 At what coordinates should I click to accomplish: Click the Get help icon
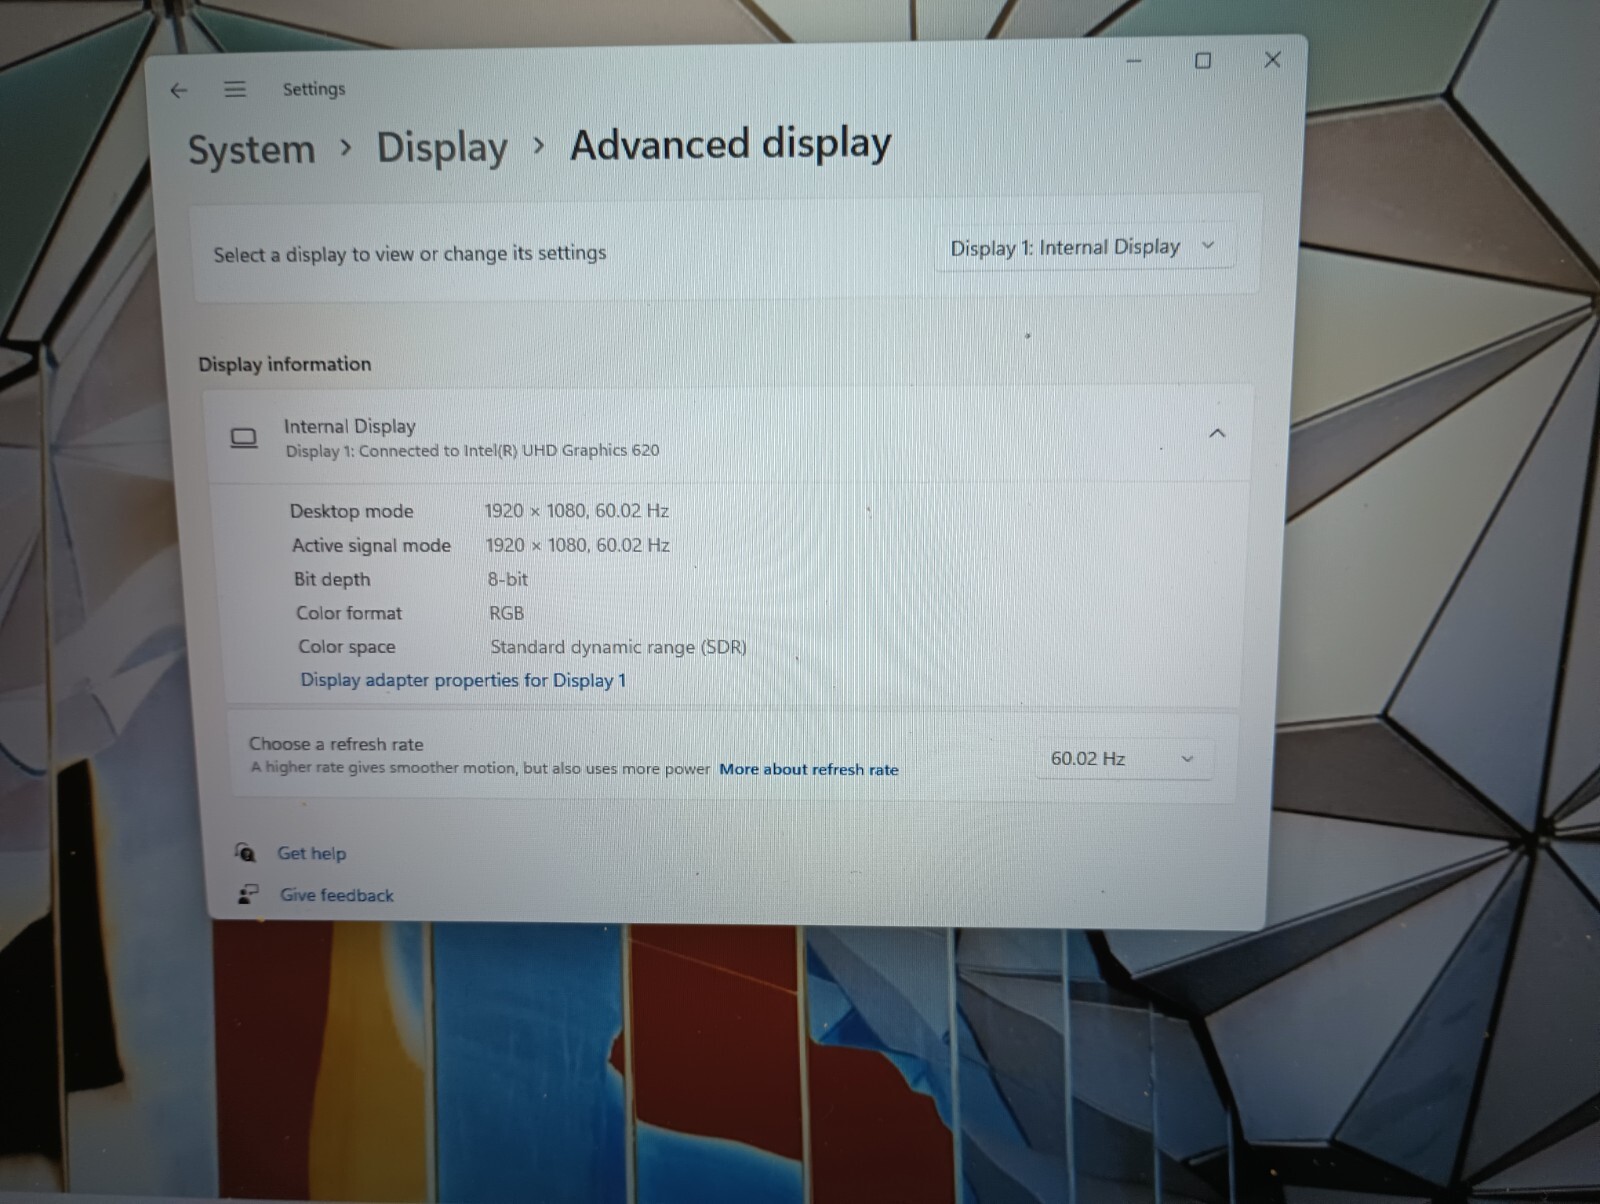point(245,852)
